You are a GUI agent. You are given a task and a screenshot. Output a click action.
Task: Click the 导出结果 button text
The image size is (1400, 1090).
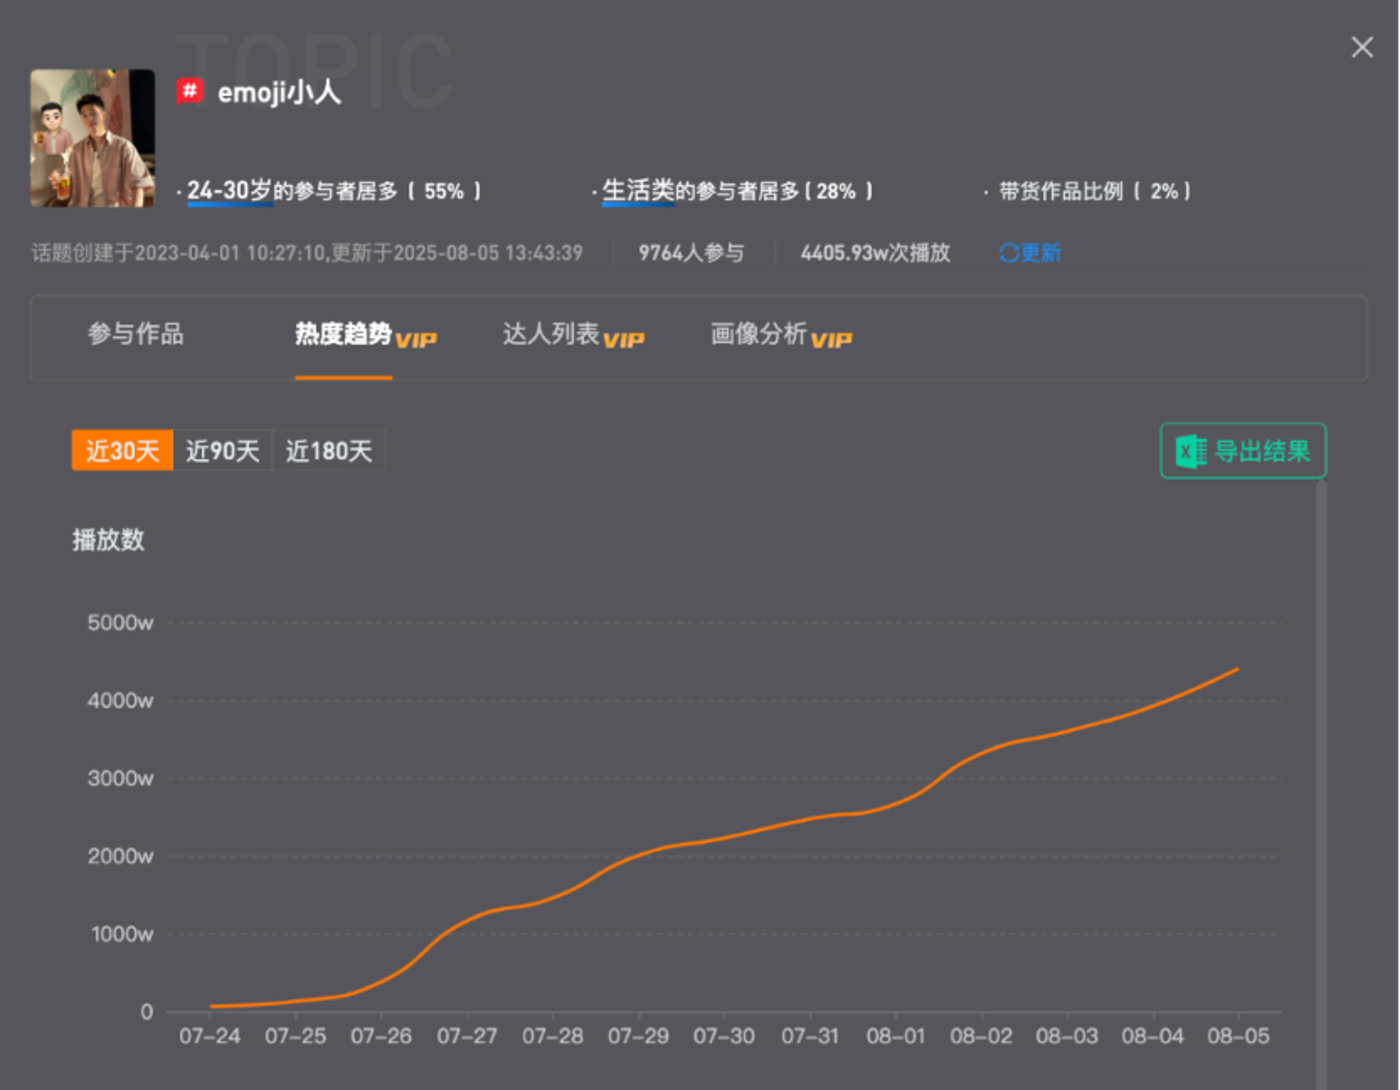pos(1261,451)
